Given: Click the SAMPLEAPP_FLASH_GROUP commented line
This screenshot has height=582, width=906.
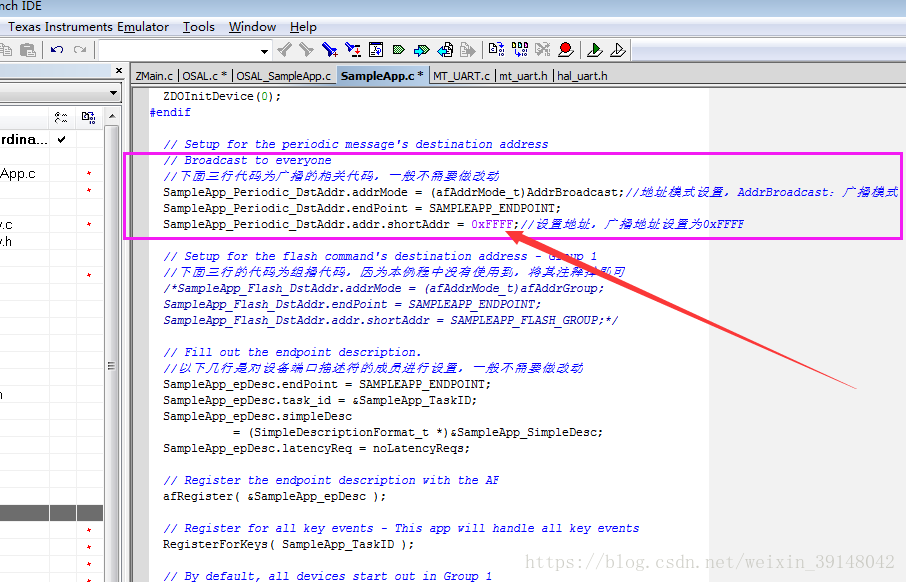Looking at the screenshot, I should (391, 320).
